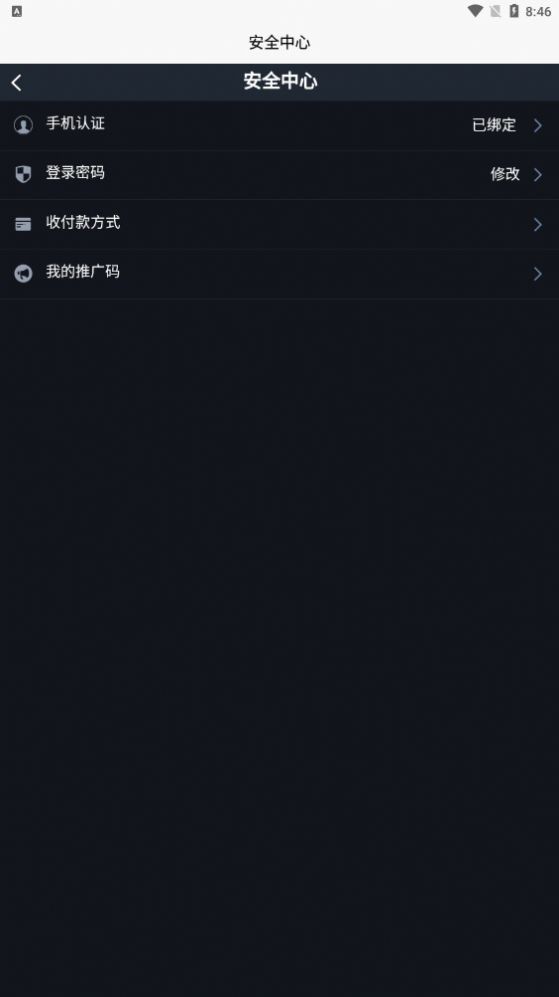Image resolution: width=559 pixels, height=997 pixels.
Task: Tap the dark 安全中心 header title
Action: pyautogui.click(x=280, y=81)
